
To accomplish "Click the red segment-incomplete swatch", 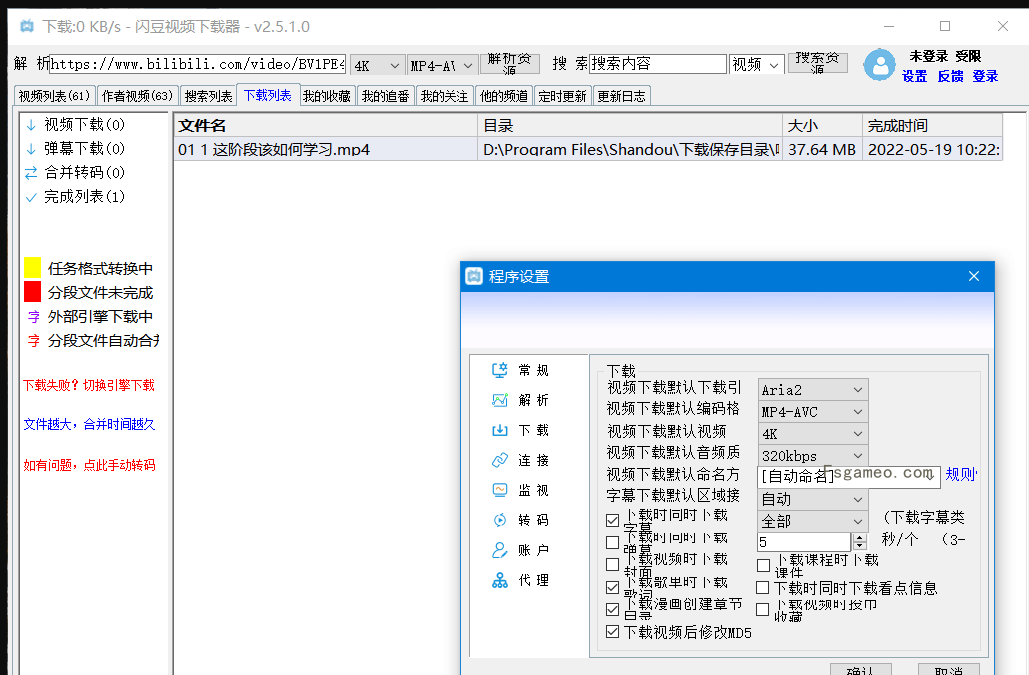I will pos(33,291).
